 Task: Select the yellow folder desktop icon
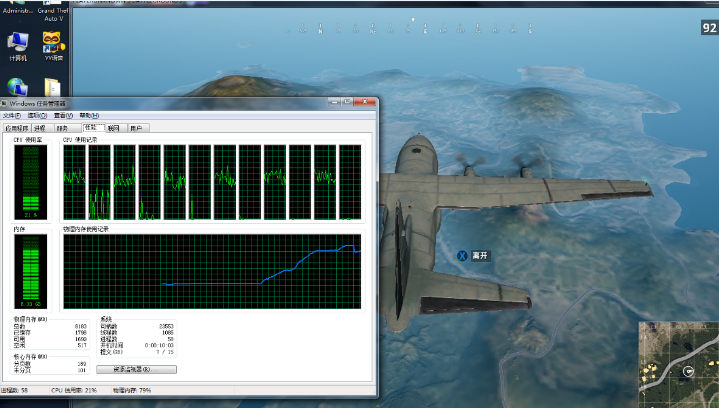pyautogui.click(x=52, y=87)
